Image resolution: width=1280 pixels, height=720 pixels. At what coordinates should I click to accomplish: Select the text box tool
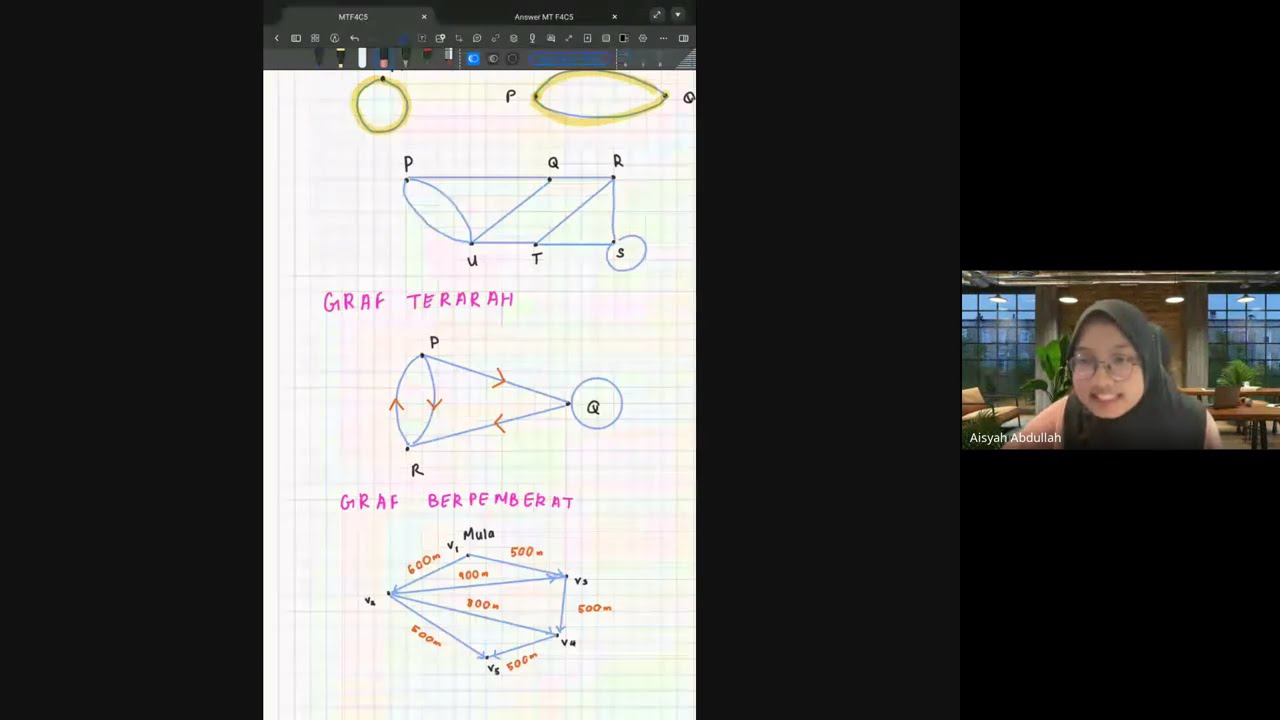(x=422, y=38)
